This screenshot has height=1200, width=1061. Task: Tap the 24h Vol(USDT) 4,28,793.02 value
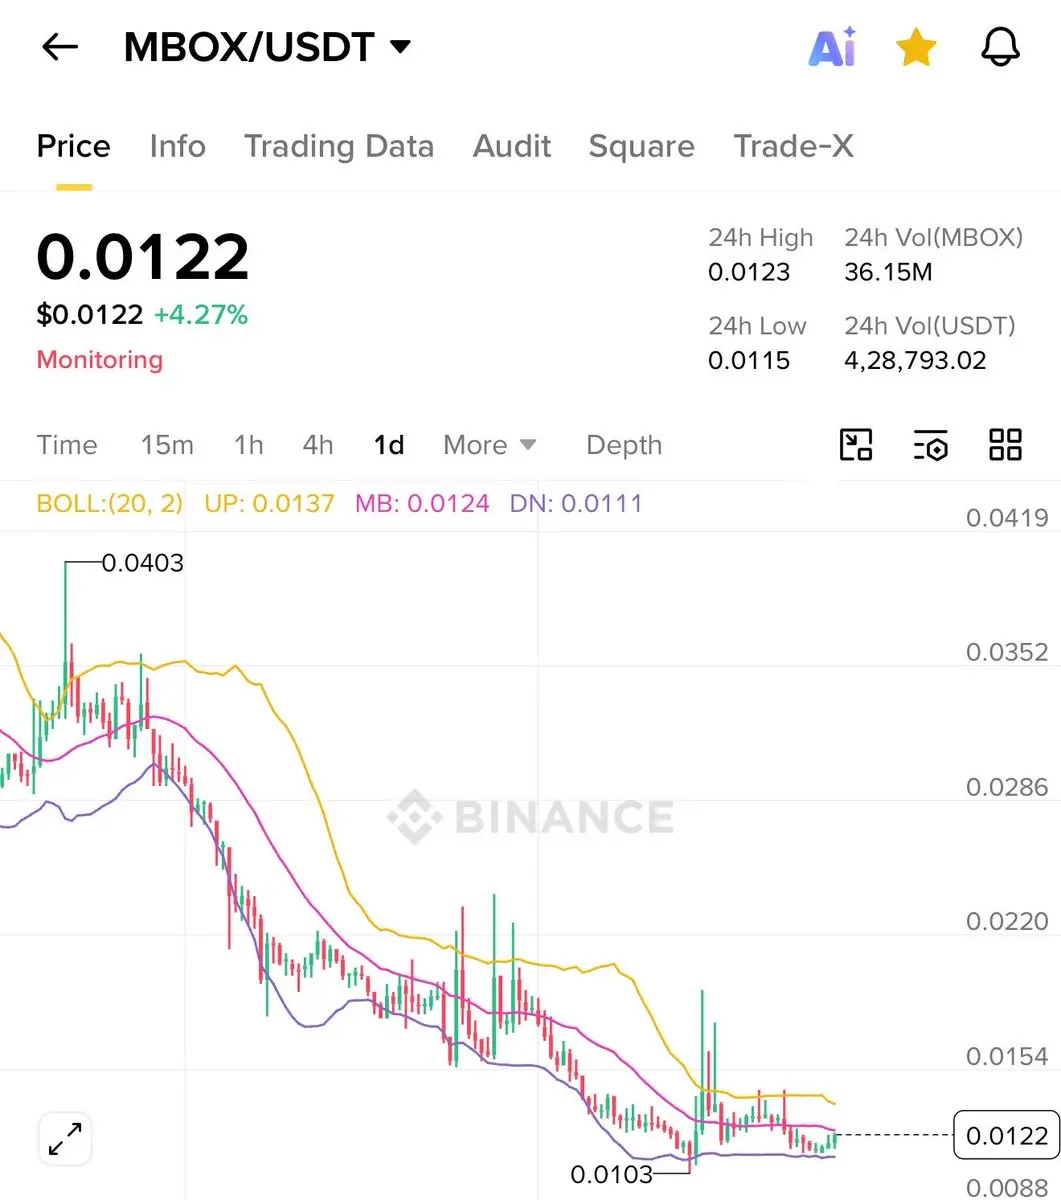coord(915,360)
